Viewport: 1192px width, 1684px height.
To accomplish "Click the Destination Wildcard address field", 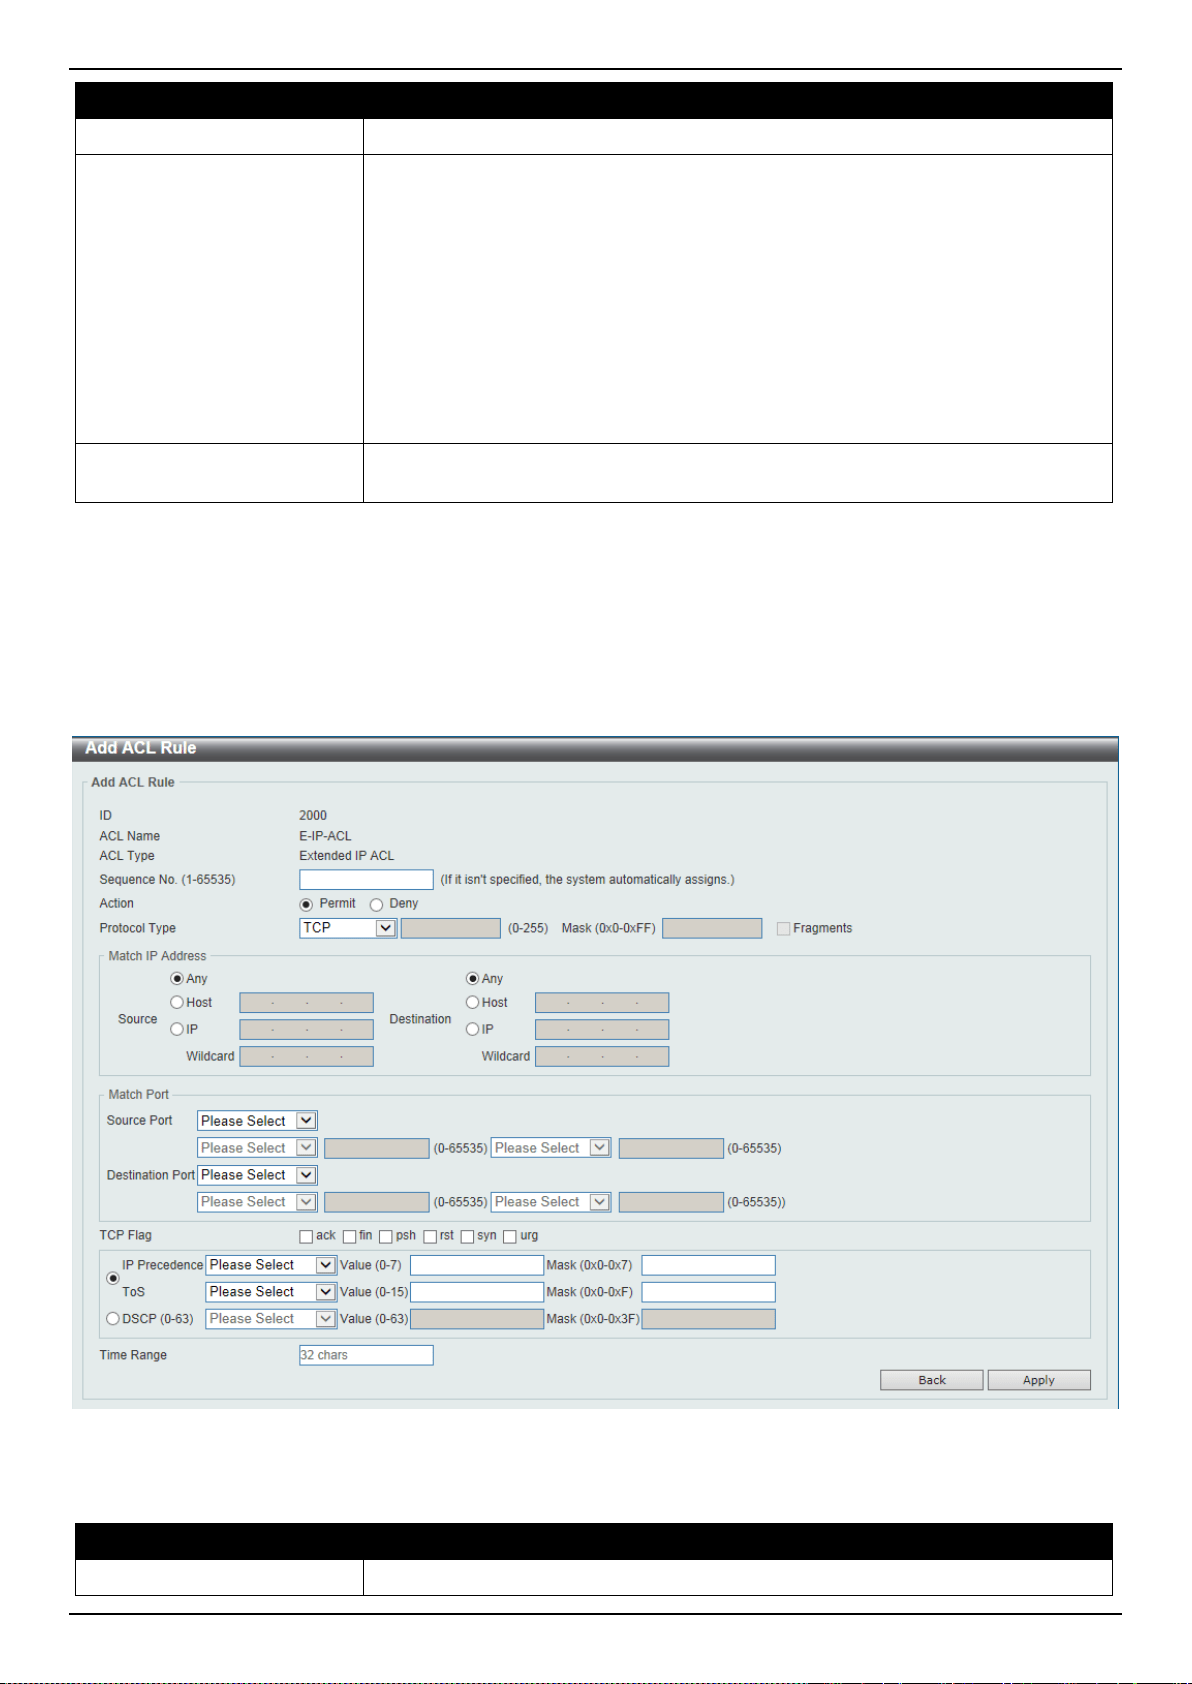I will pos(602,1056).
